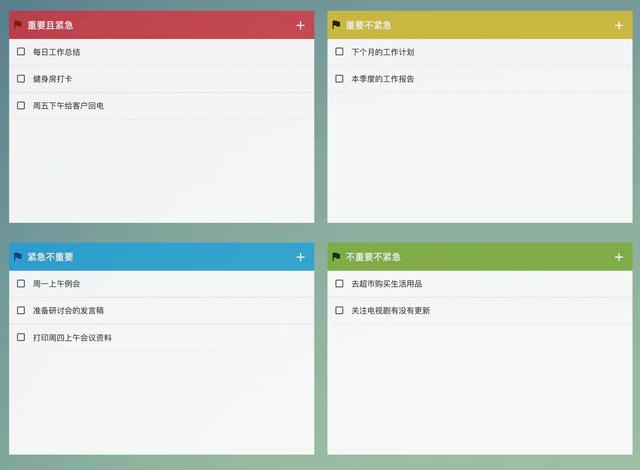Image resolution: width=640 pixels, height=470 pixels.
Task: Select the 不重要不紧急 header title
Action: (373, 257)
